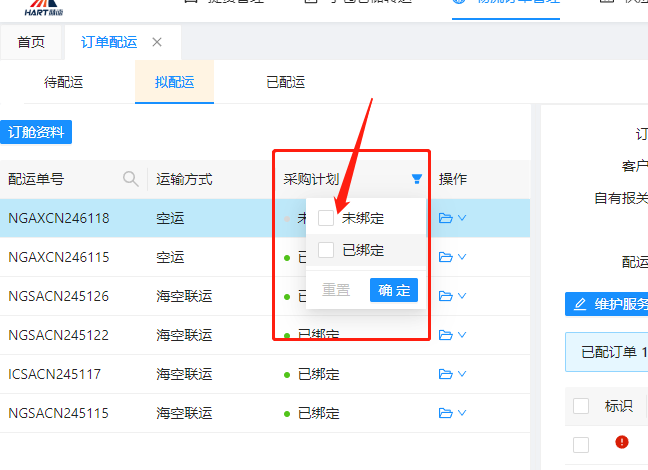The image size is (648, 470).
Task: Open the 首页 tab
Action: (31, 42)
